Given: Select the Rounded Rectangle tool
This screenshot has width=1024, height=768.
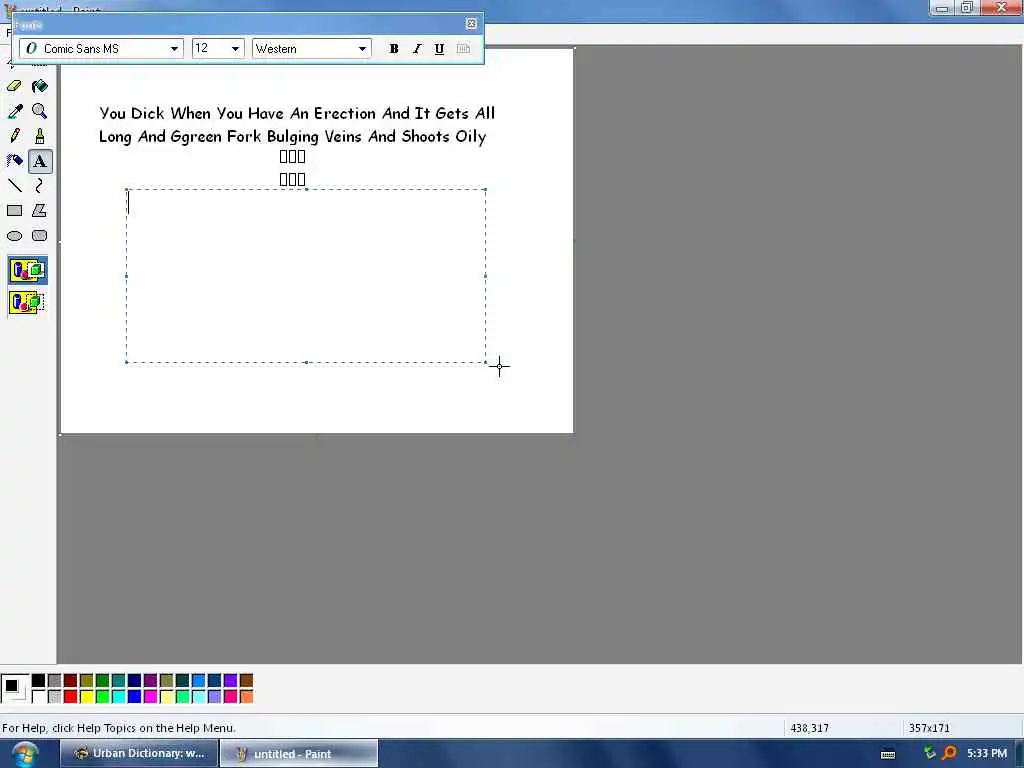Looking at the screenshot, I should (x=40, y=236).
